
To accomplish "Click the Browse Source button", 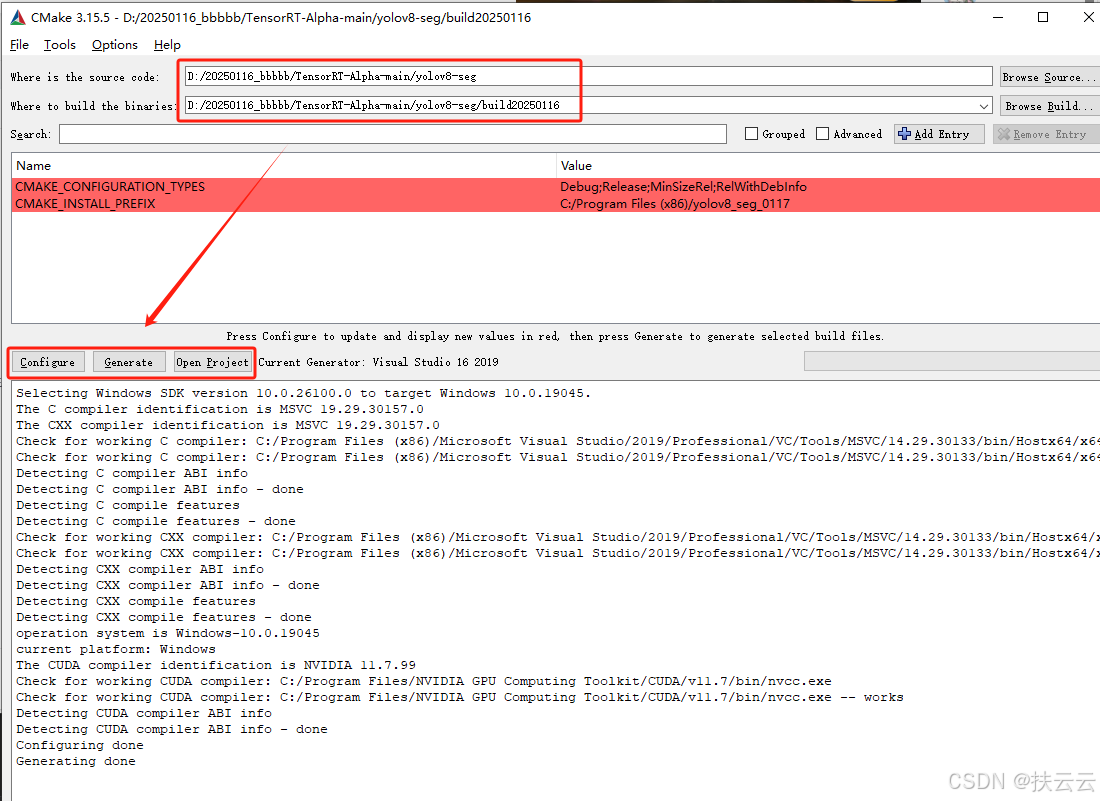I will tap(1049, 77).
